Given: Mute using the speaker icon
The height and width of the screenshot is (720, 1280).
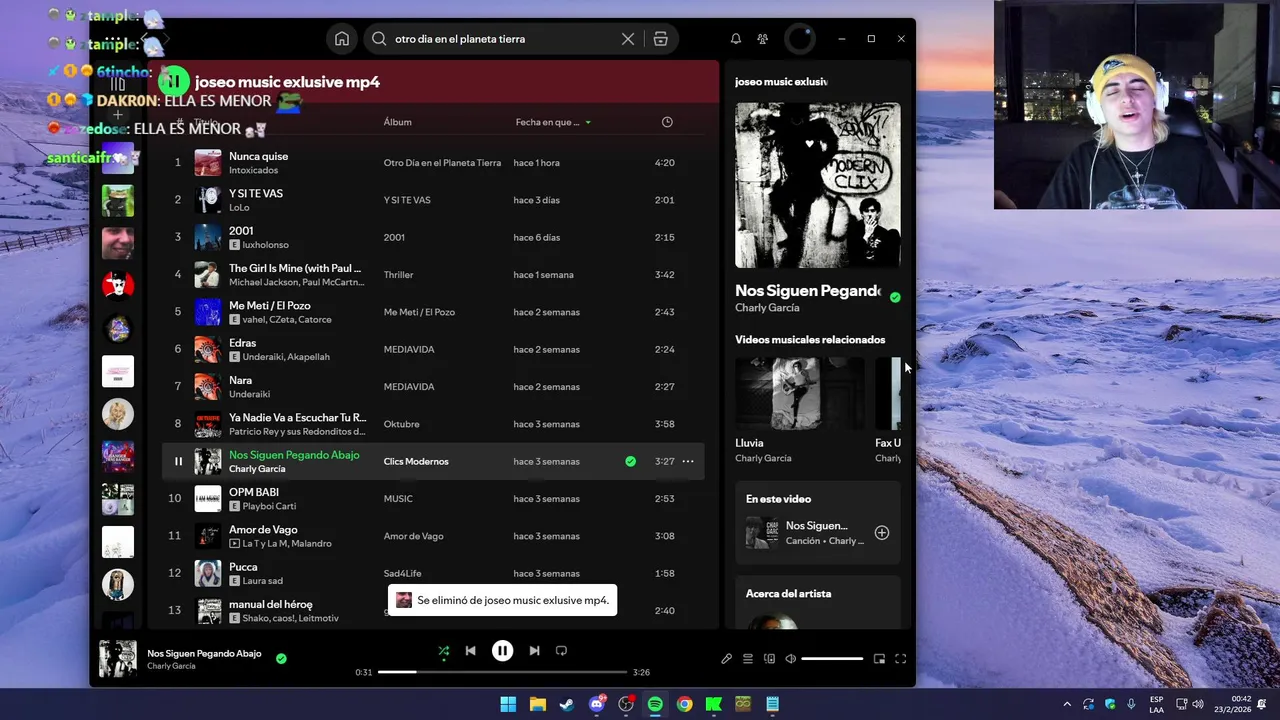Looking at the screenshot, I should [790, 659].
